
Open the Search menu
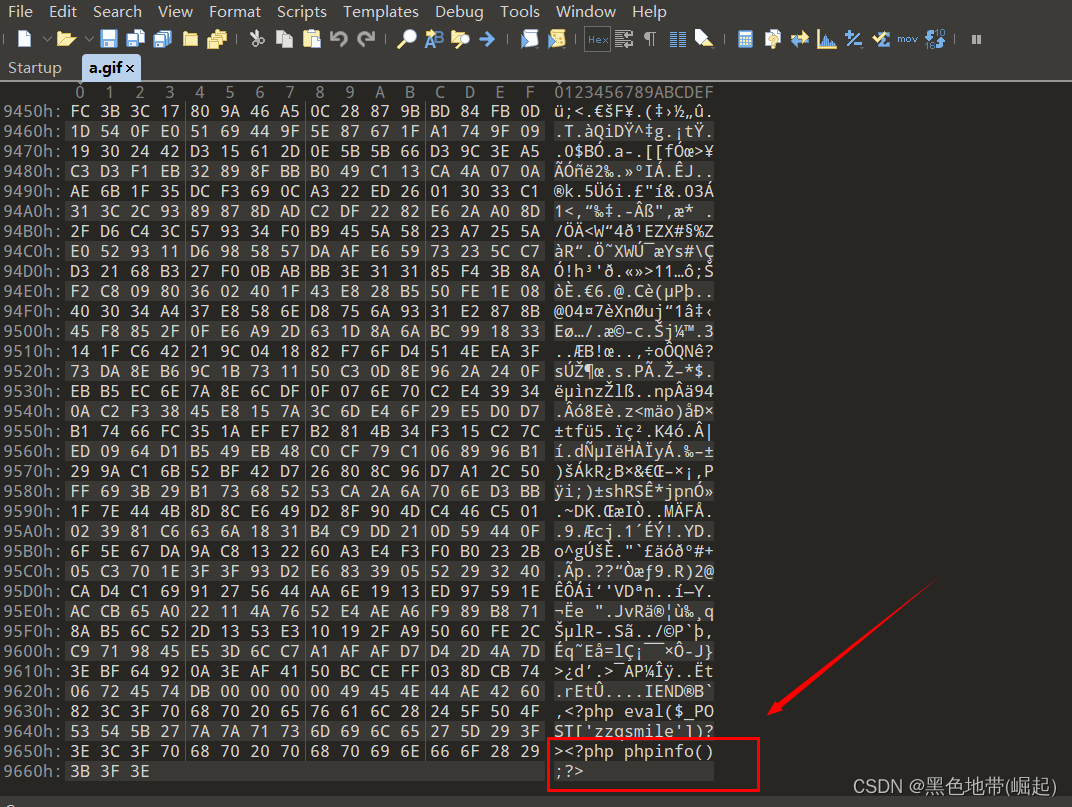coord(117,12)
